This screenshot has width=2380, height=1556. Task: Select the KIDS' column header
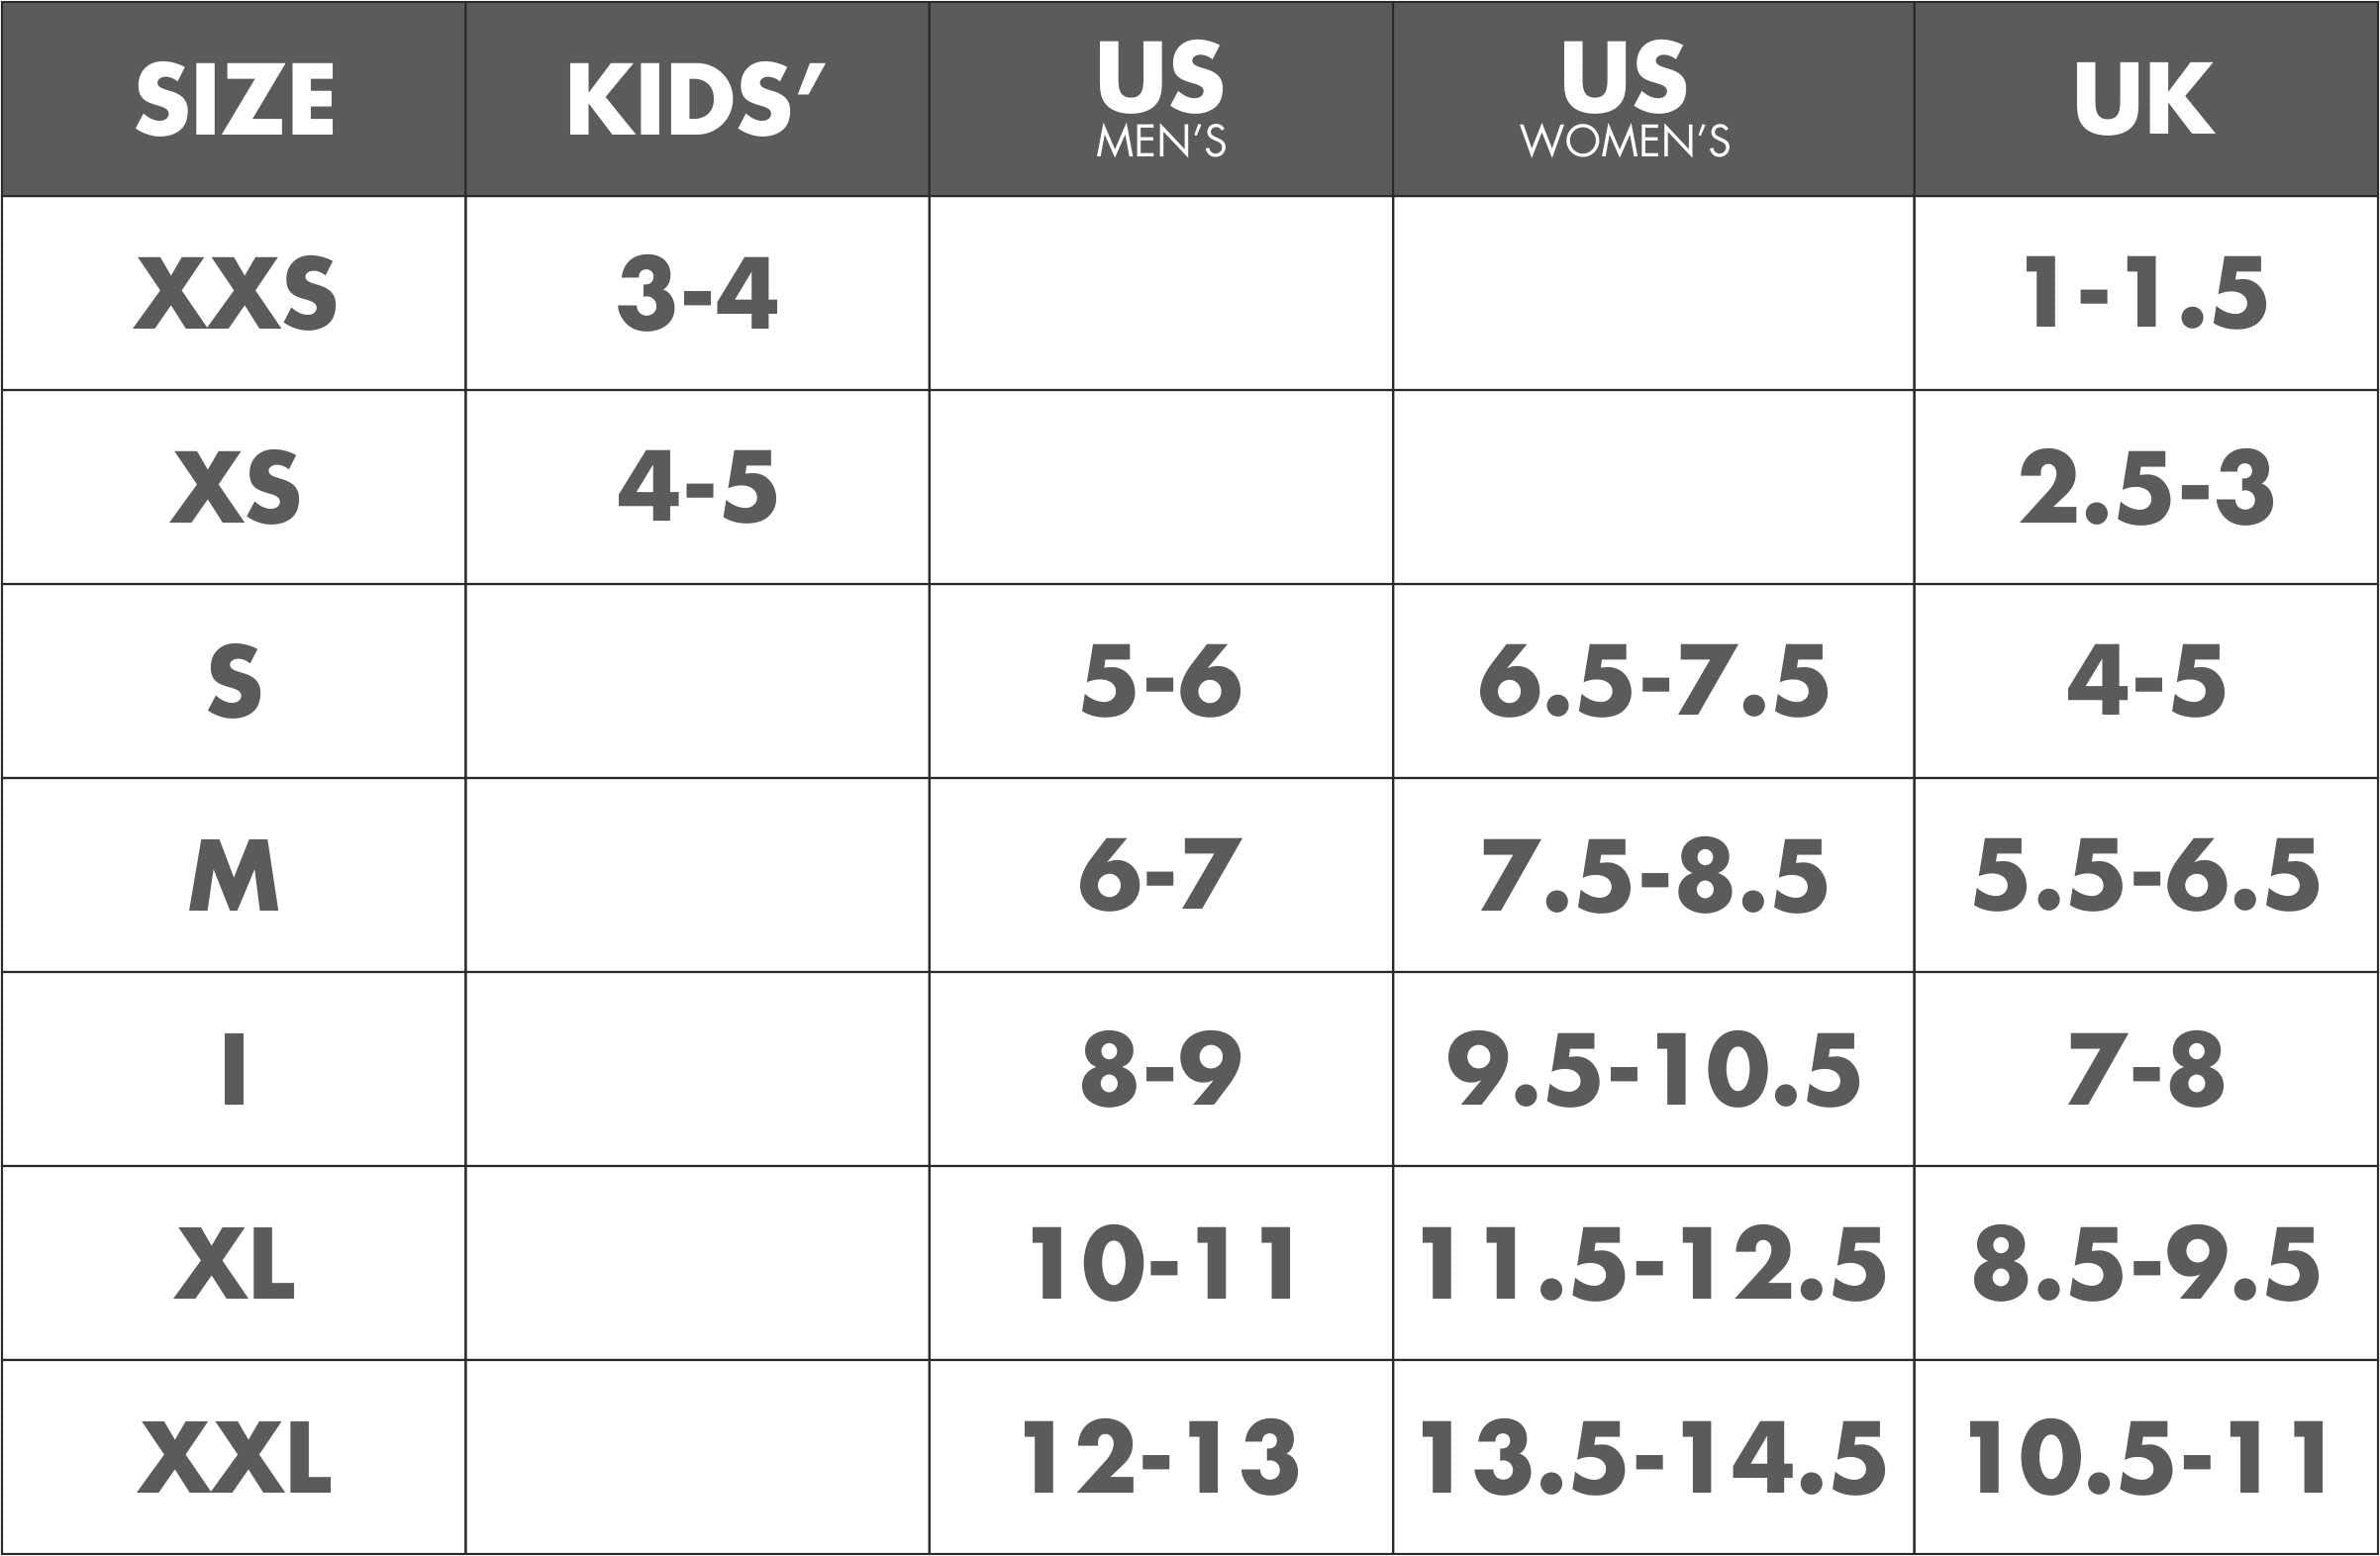[x=697, y=99]
